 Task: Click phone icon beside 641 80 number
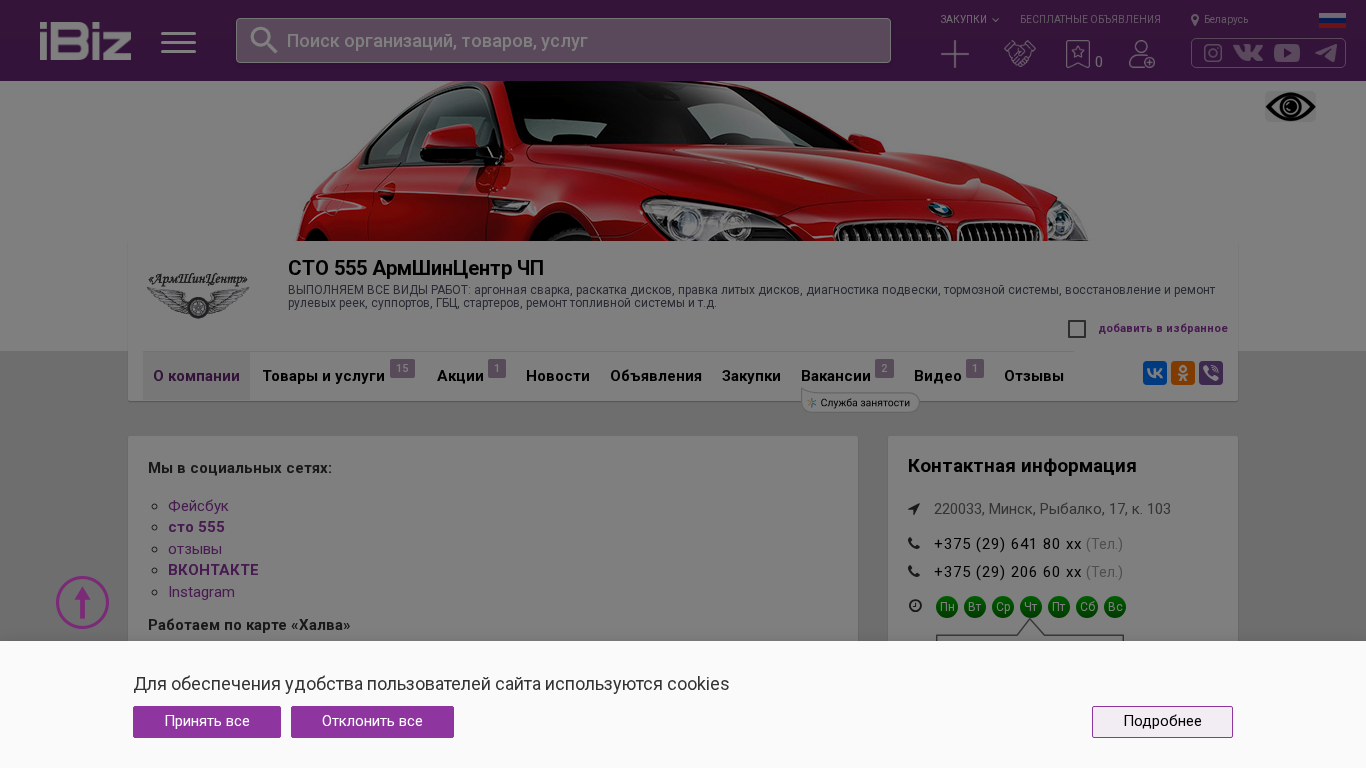click(x=914, y=544)
